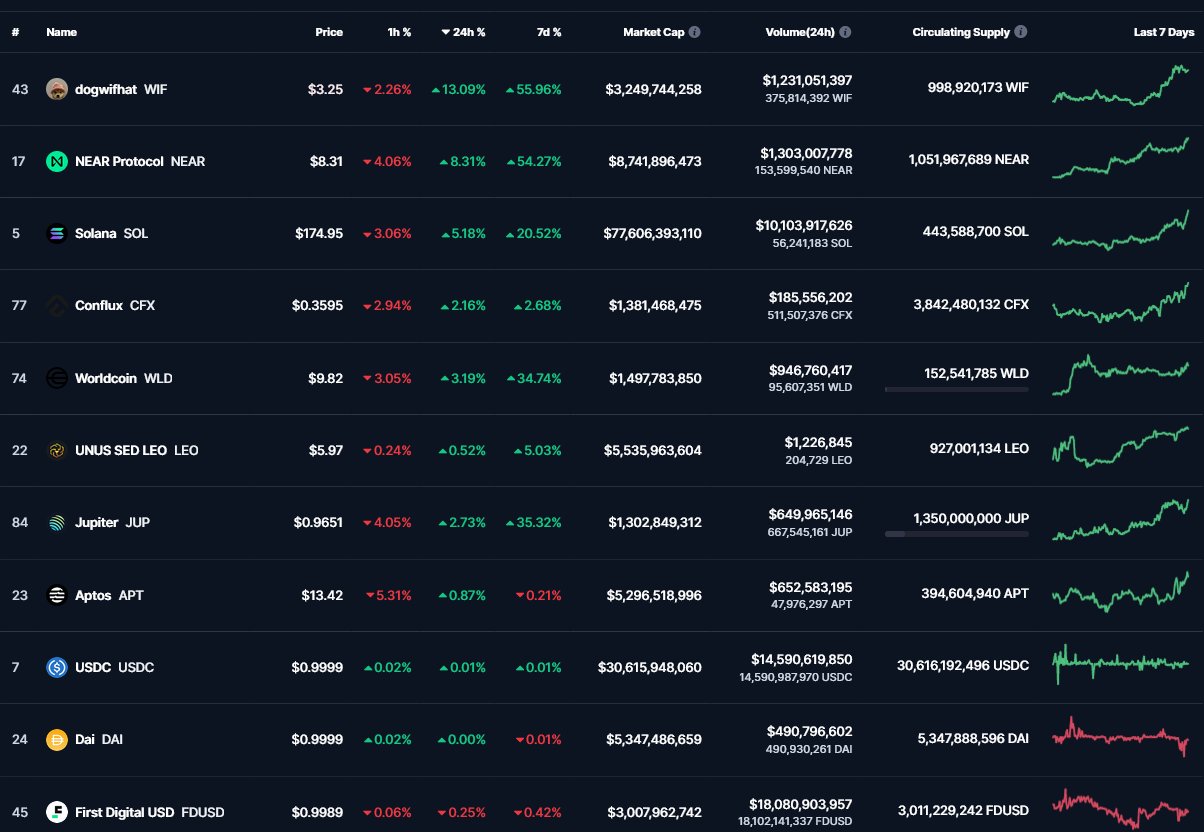Open First Digital USD 7-day sparkline chart
The width and height of the screenshot is (1204, 832).
point(1120,808)
